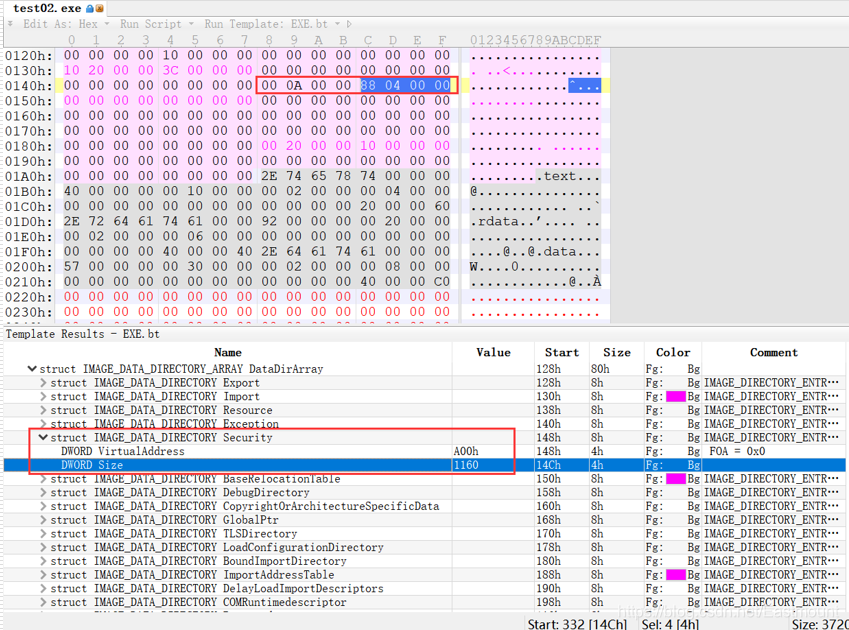Click the lock icon on test02.exe tab
The height and width of the screenshot is (630, 849).
[x=90, y=8]
